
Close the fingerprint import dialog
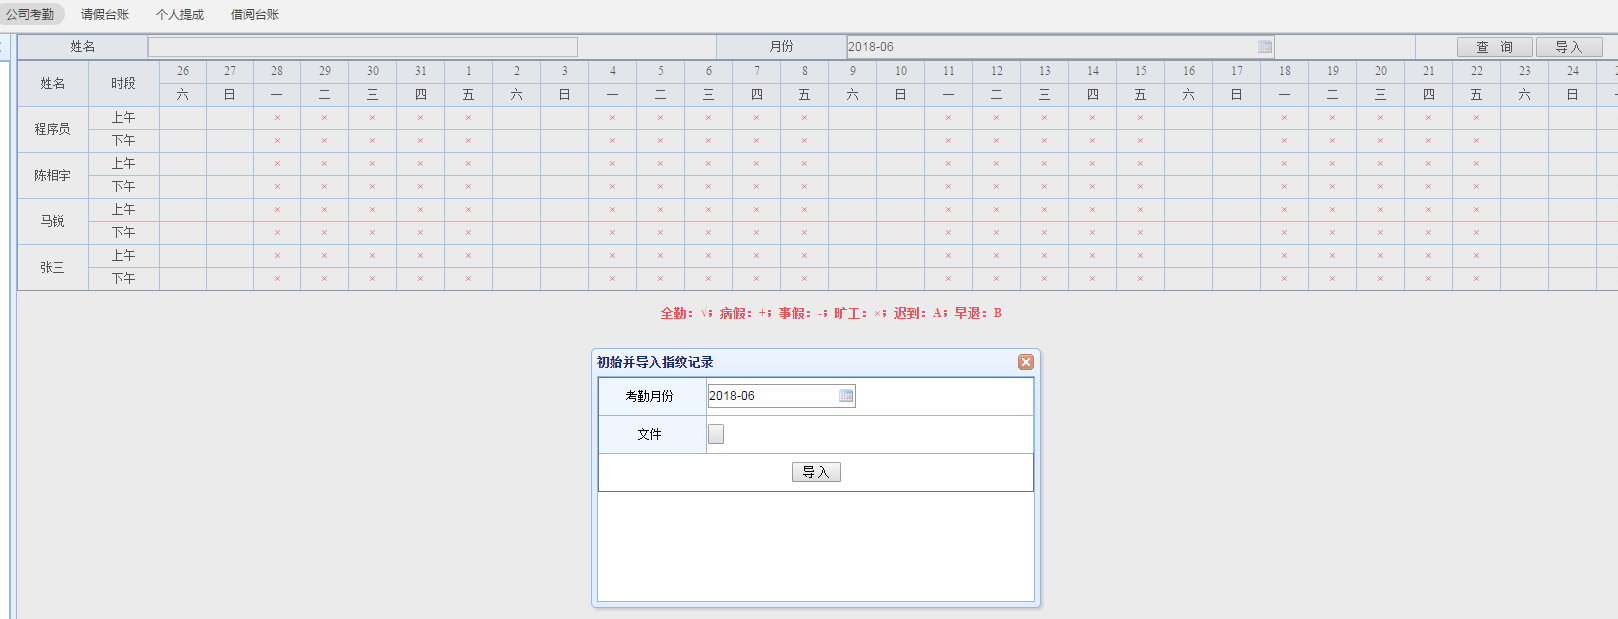pyautogui.click(x=1025, y=362)
